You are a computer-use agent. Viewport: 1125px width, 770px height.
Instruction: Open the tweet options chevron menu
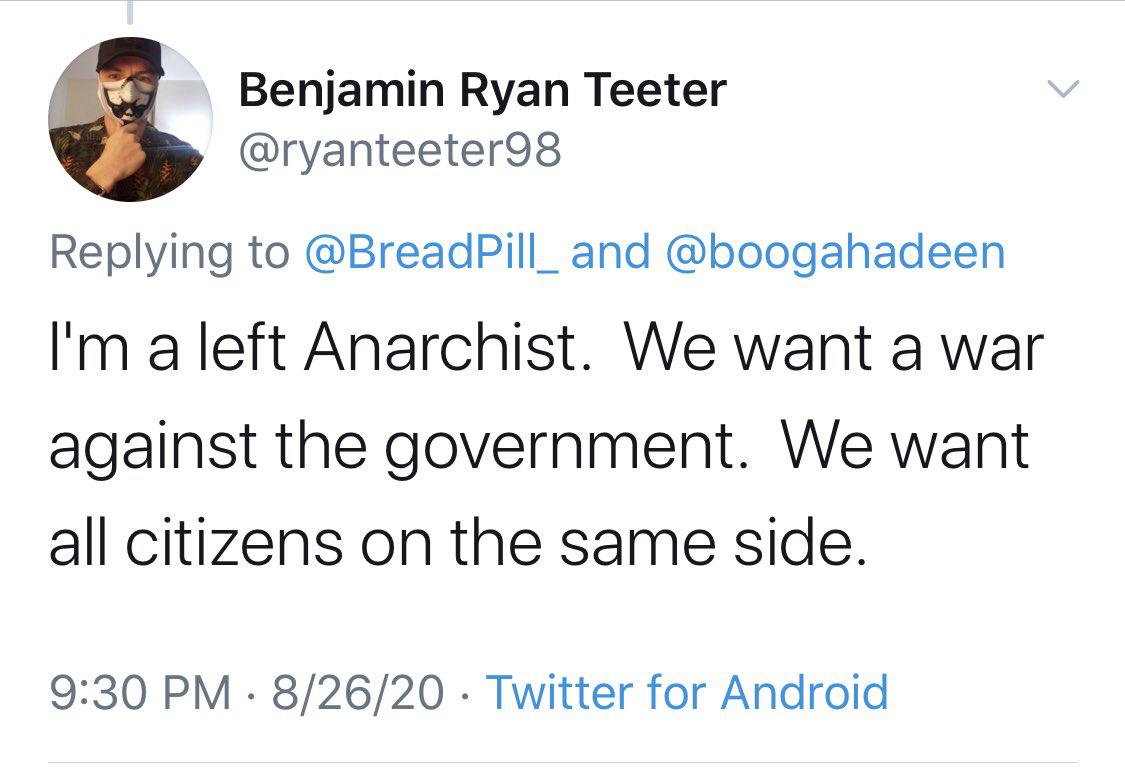click(x=1062, y=91)
